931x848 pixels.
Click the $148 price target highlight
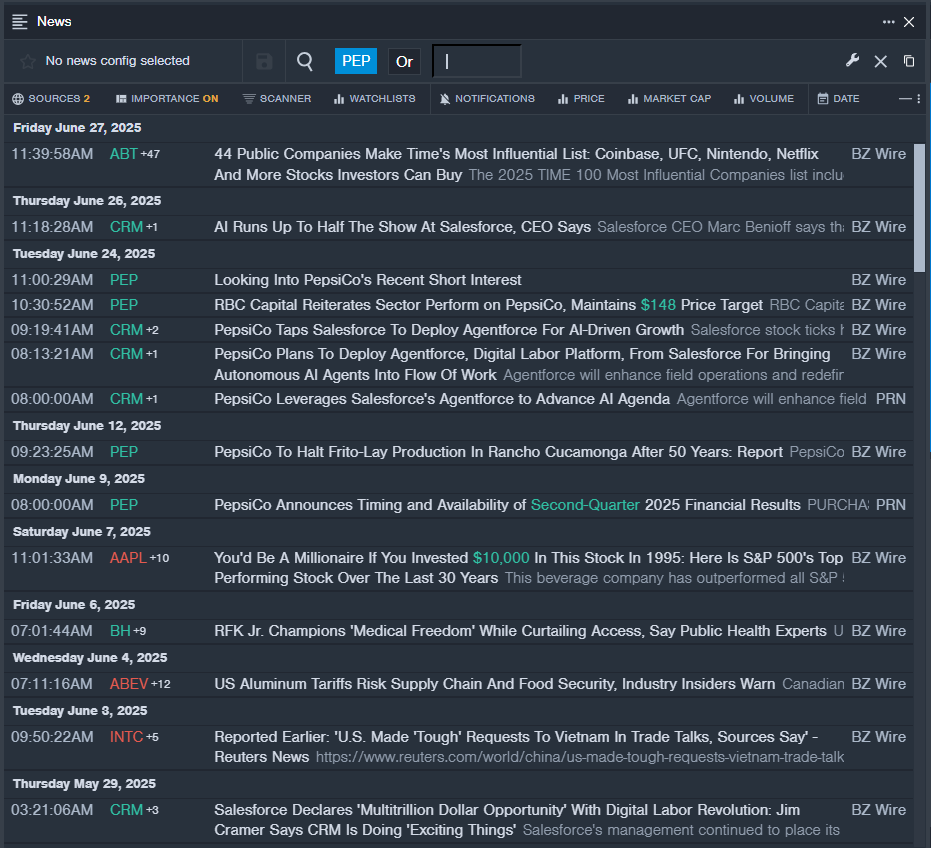point(658,305)
